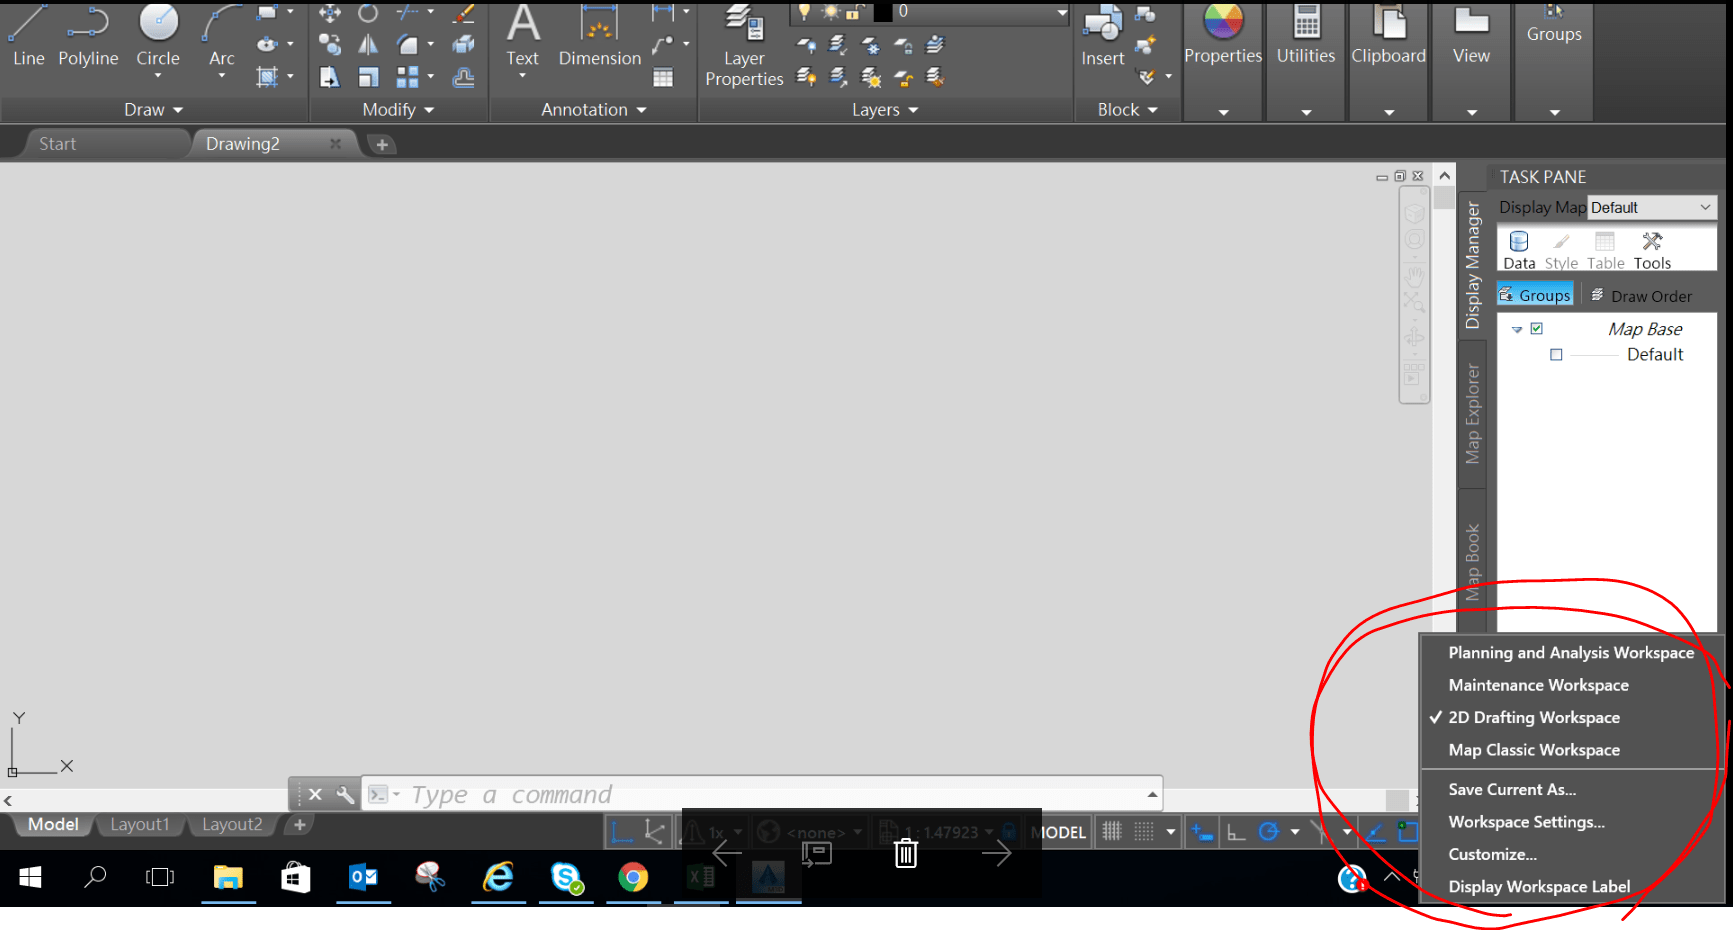Uncheck the Default layer in Map Base
This screenshot has width=1733, height=930.
[1556, 354]
